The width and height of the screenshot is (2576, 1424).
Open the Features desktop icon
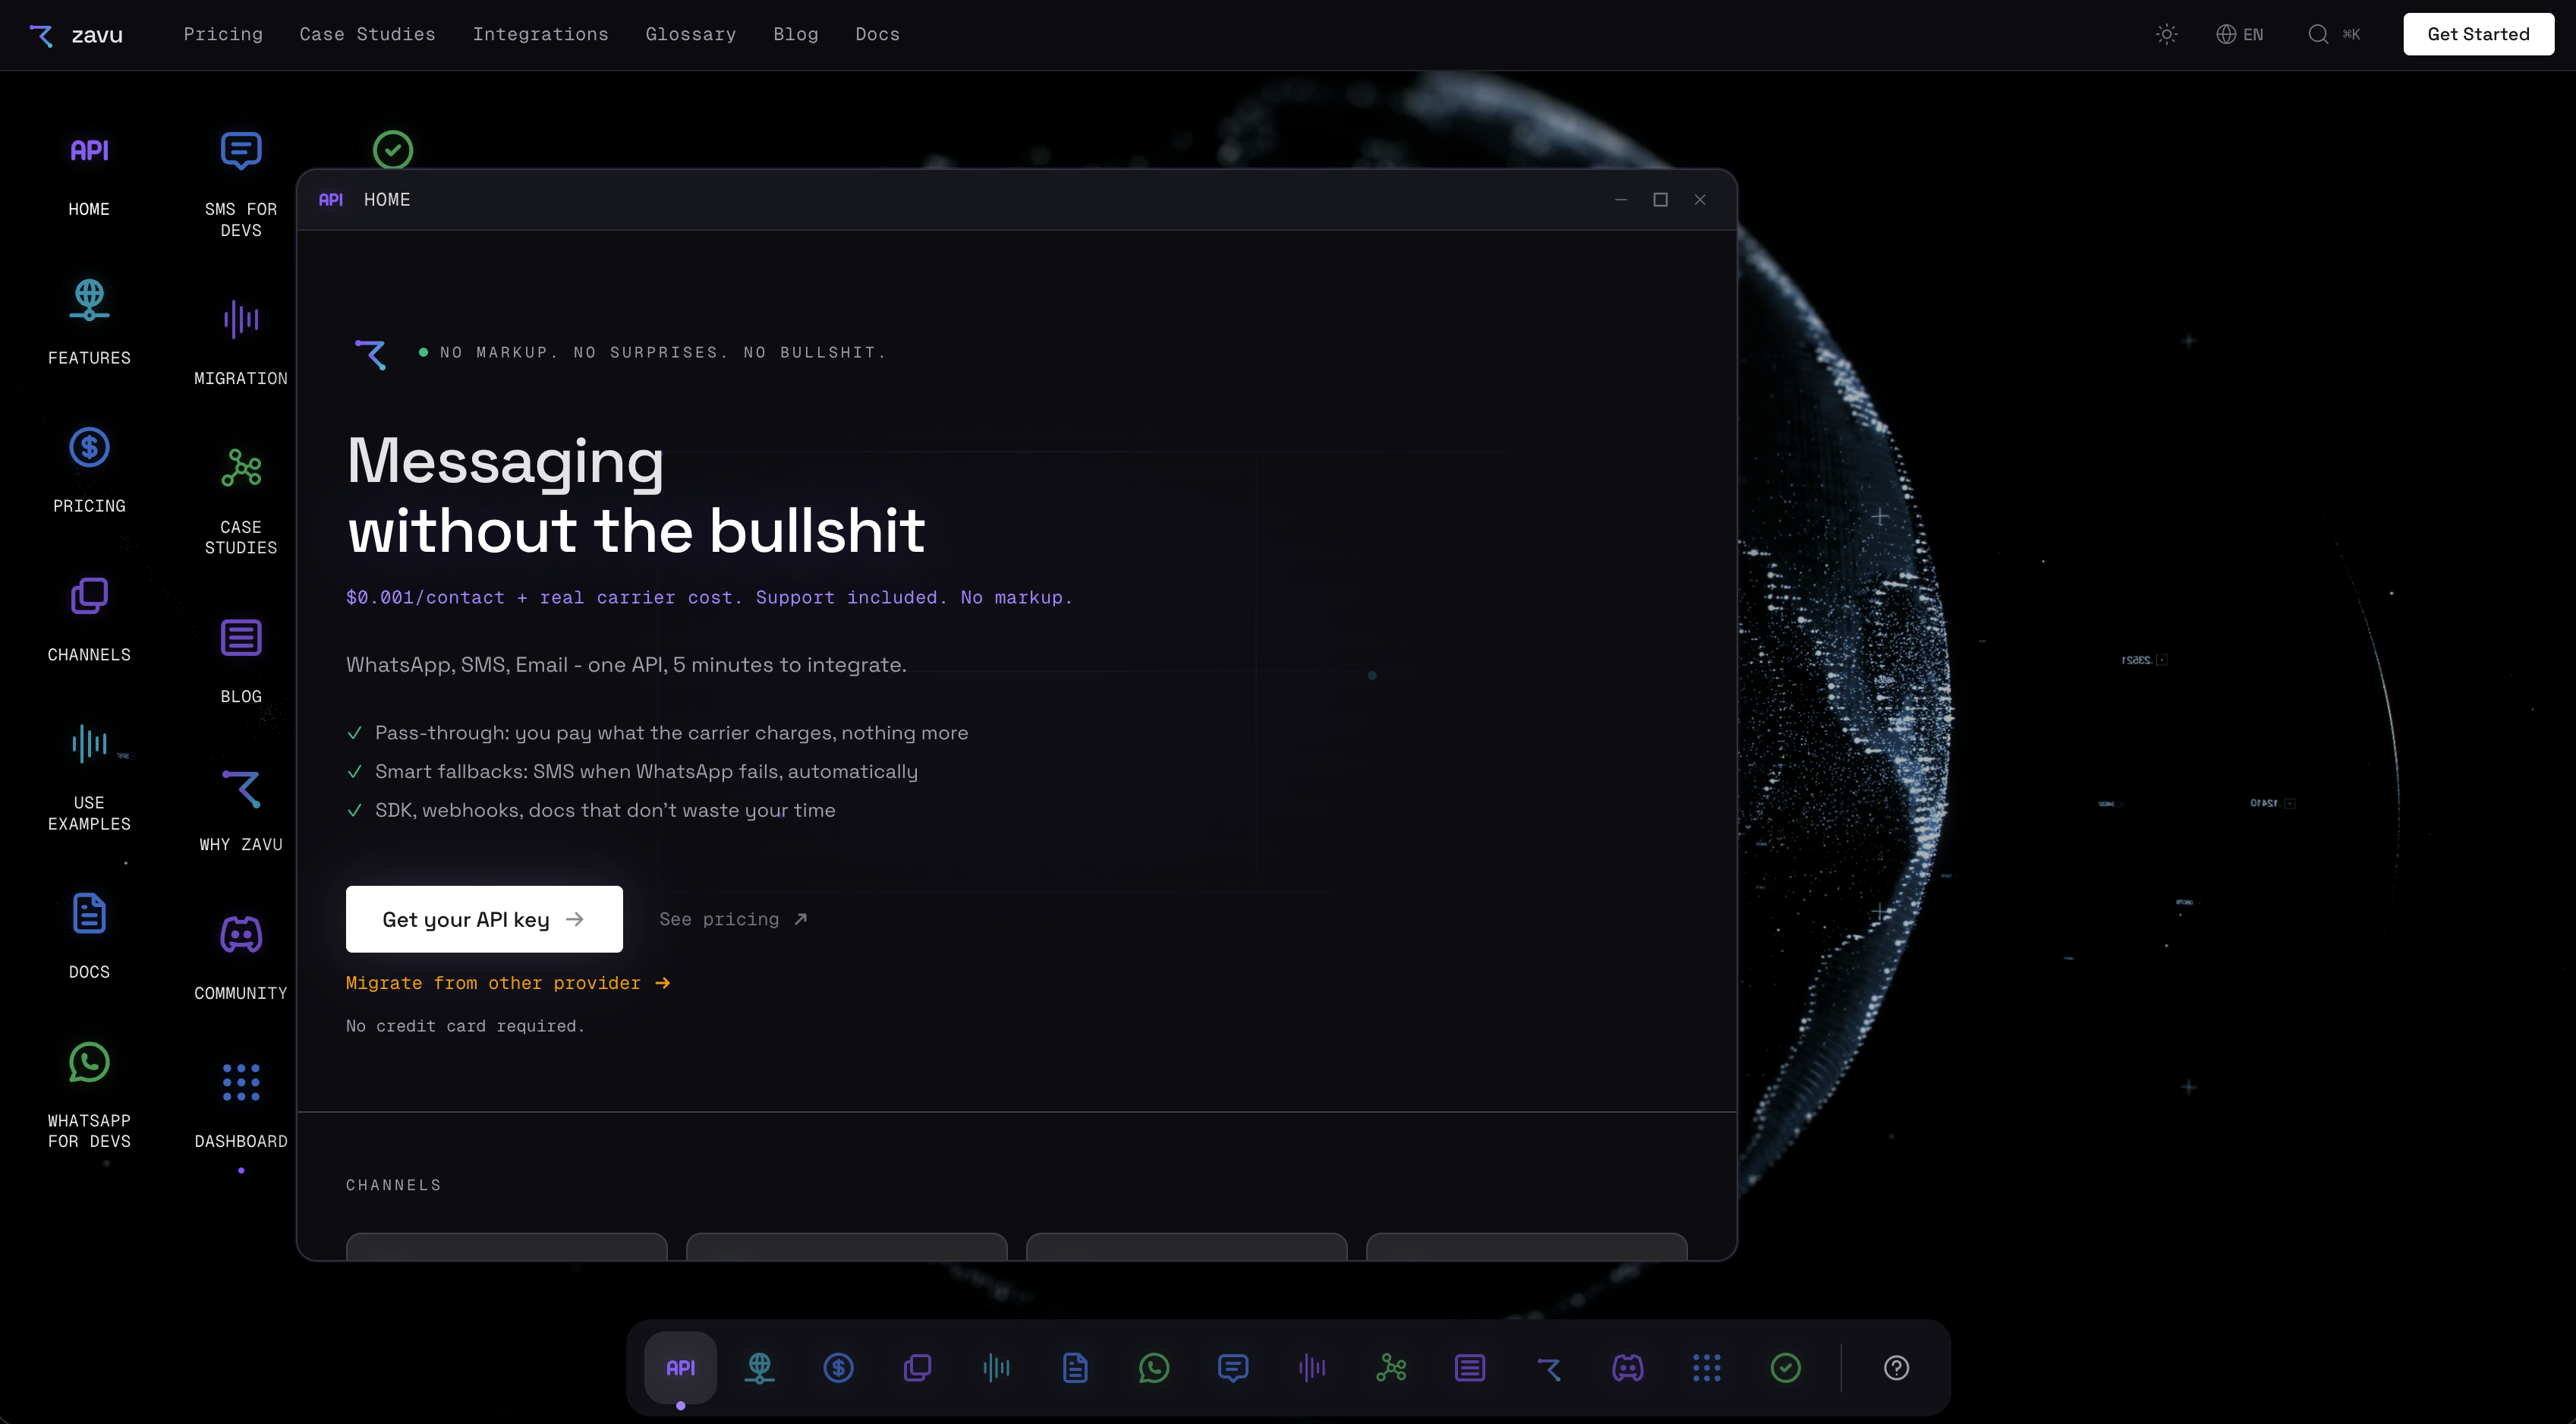click(89, 300)
